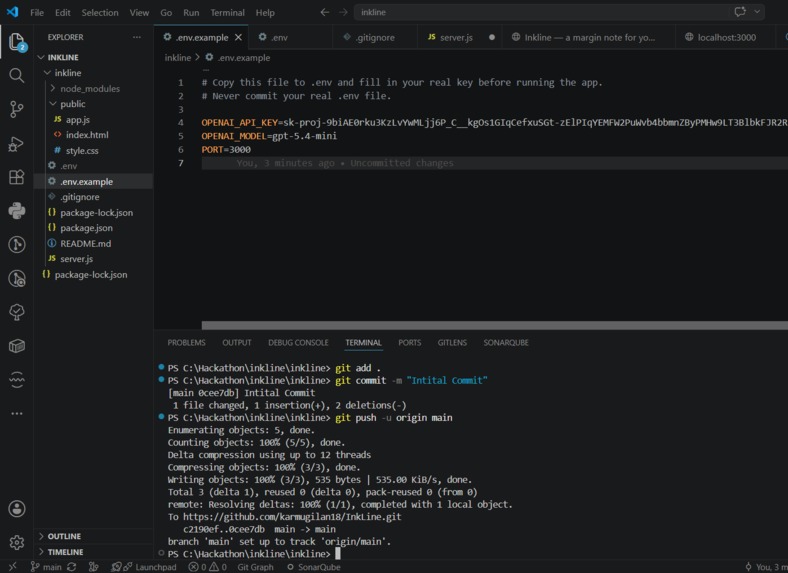Open the Python extension view
Image resolution: width=788 pixels, height=573 pixels.
[17, 211]
